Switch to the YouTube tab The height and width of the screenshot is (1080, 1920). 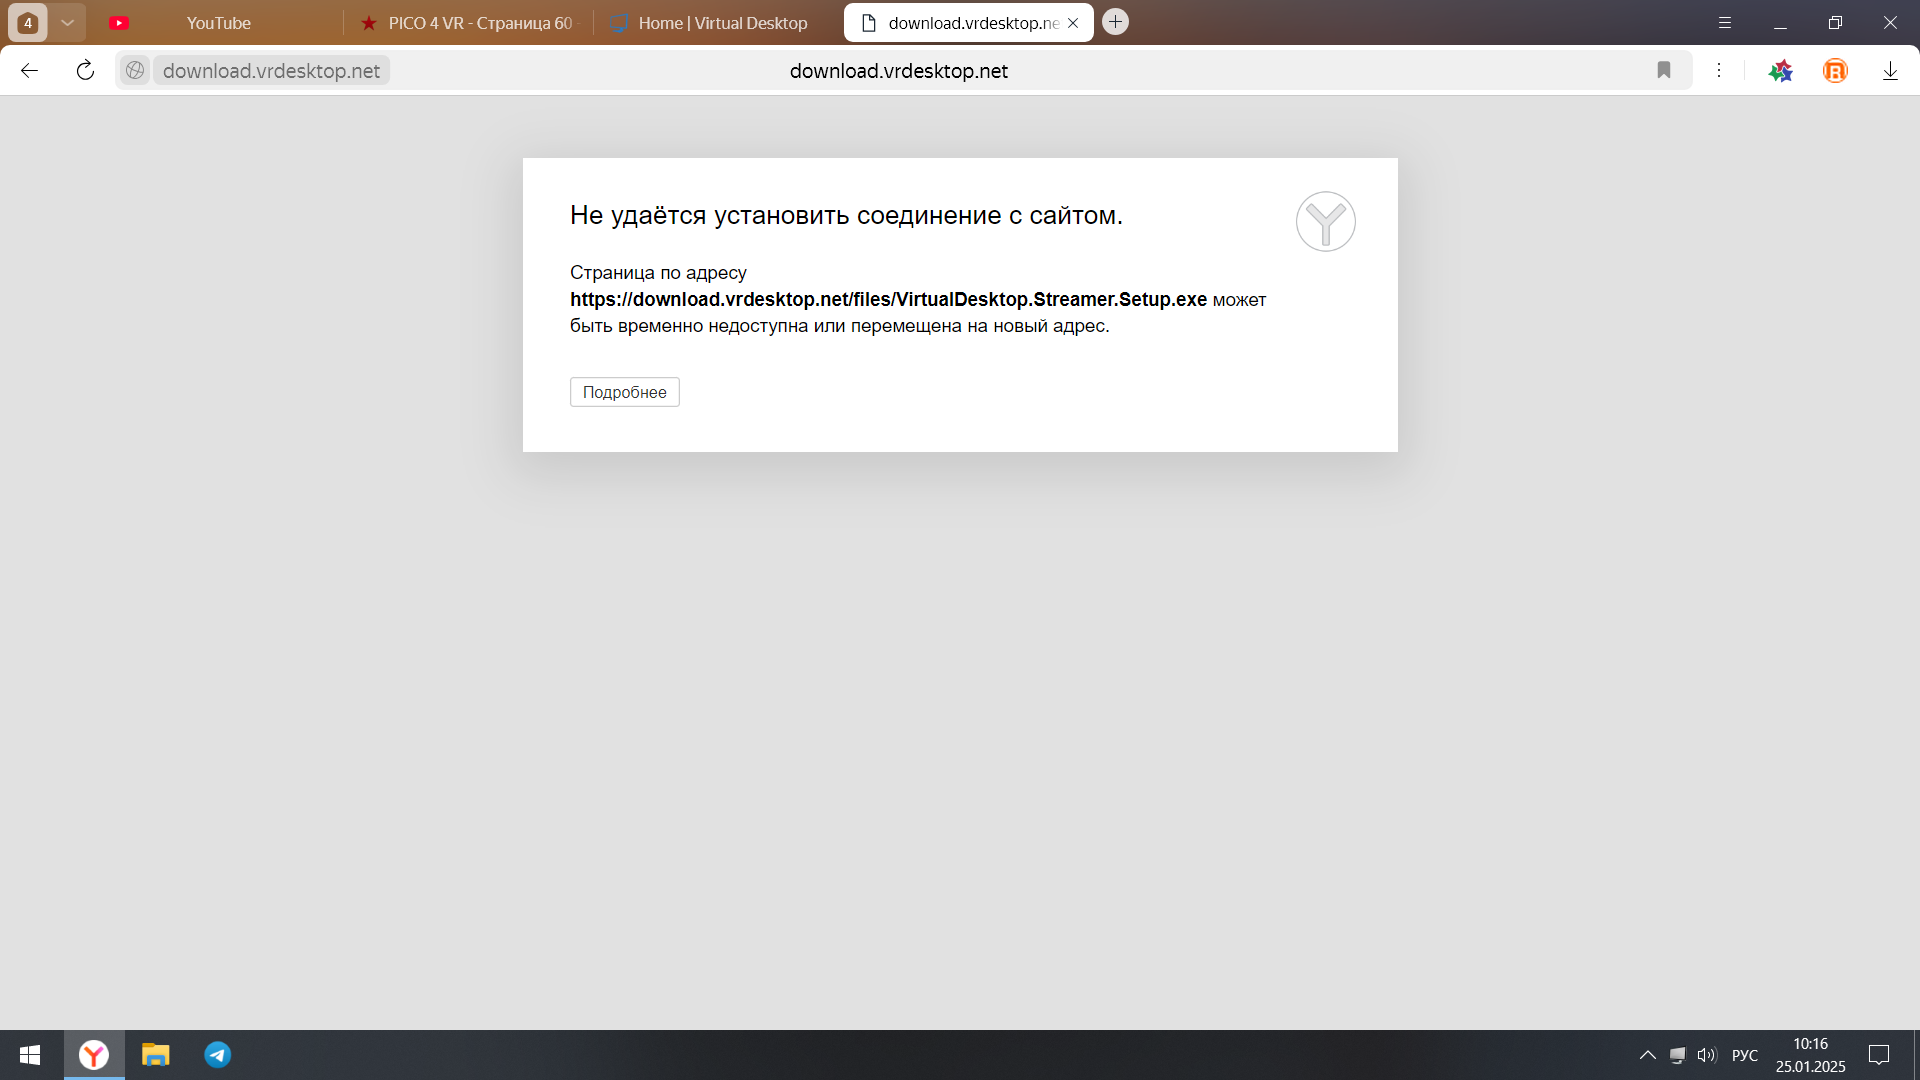point(218,23)
